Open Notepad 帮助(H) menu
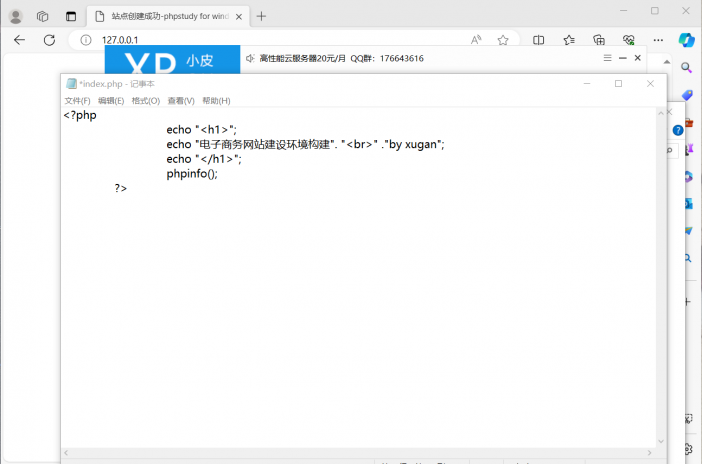The width and height of the screenshot is (702, 464). point(216,101)
